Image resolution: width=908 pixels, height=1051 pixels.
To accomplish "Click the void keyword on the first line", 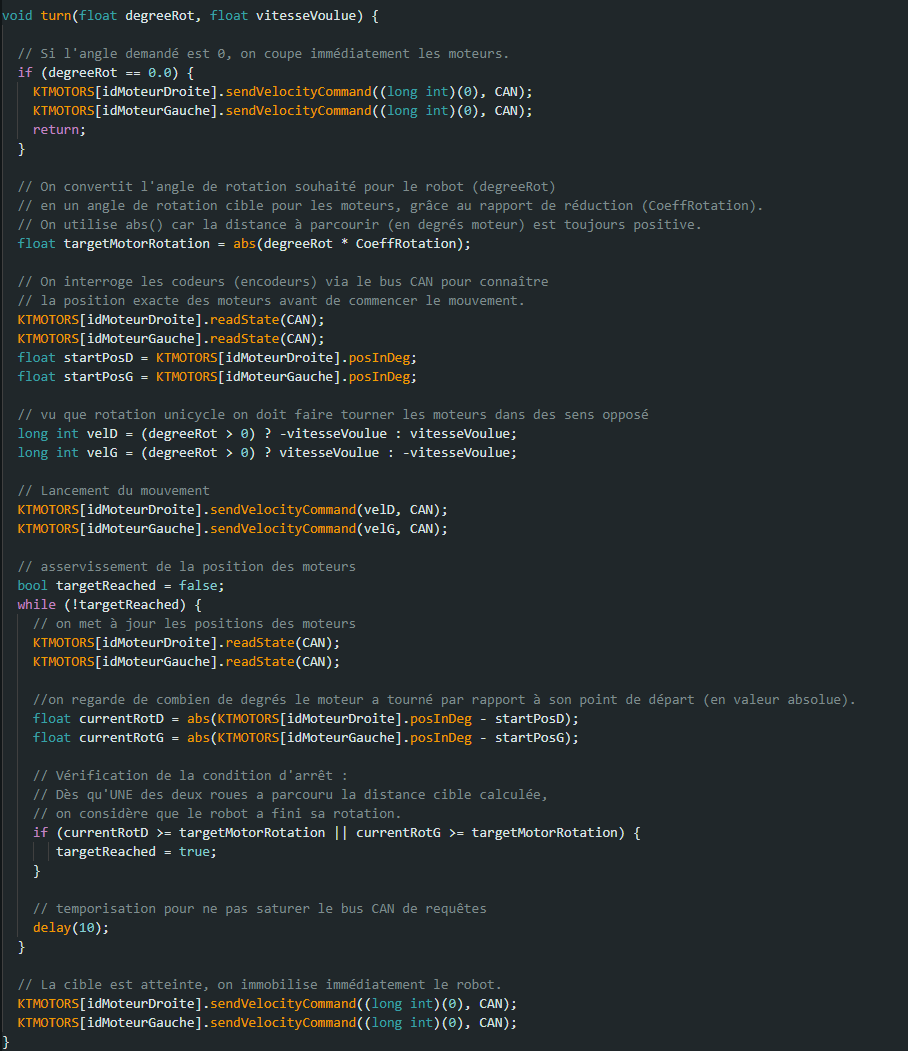I will (x=17, y=16).
